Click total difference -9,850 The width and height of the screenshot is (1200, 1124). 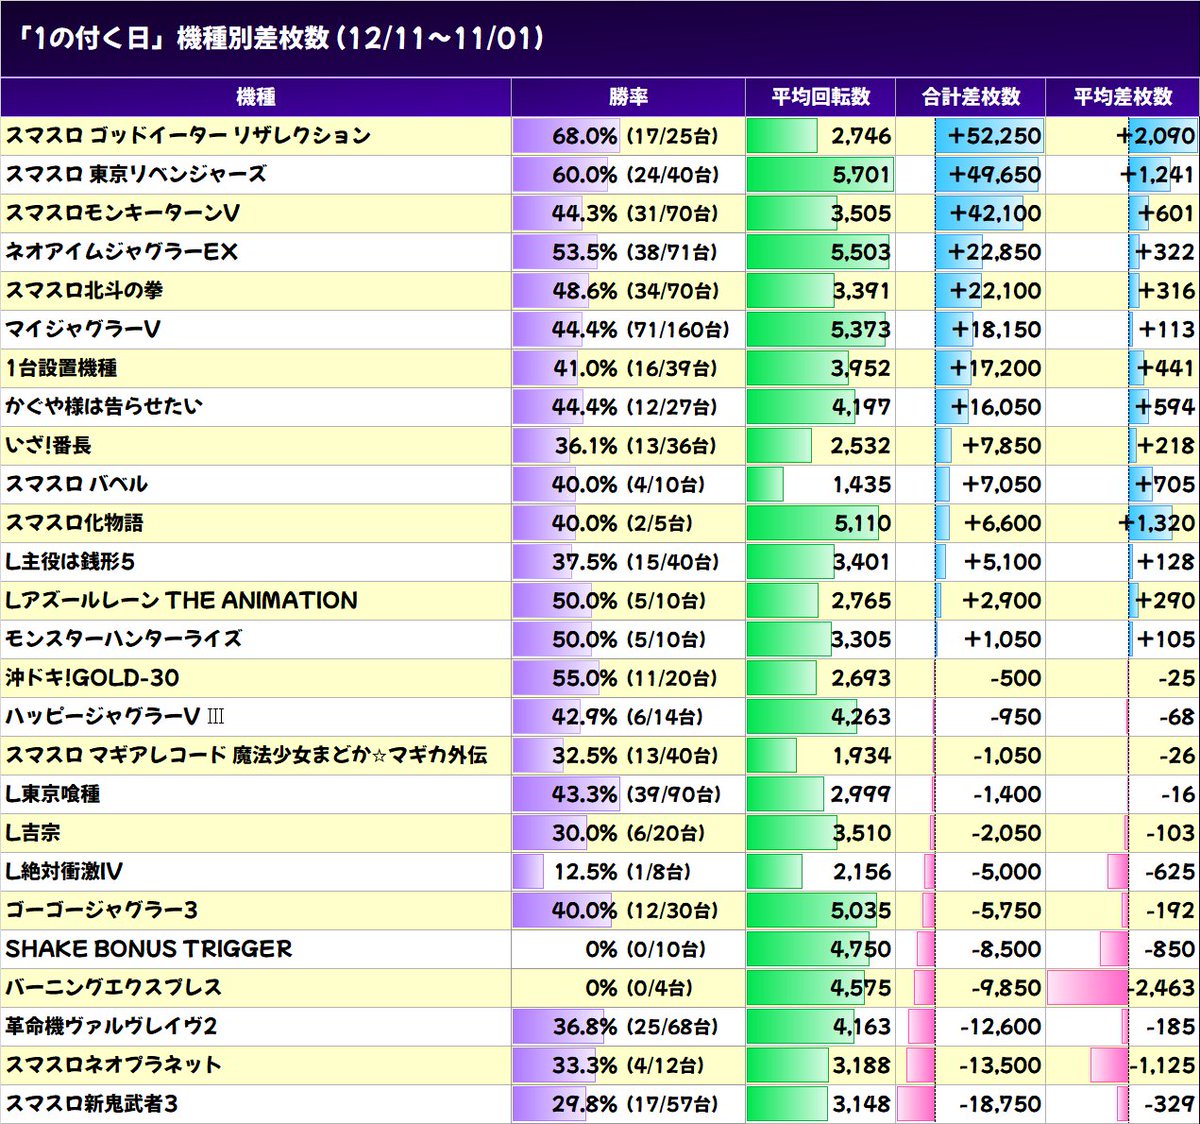(x=1006, y=988)
